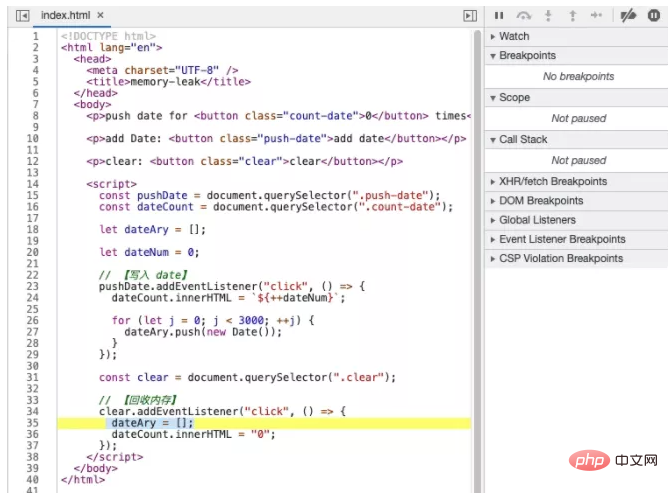Expand Event Listener Breakpoints section
The width and height of the screenshot is (668, 493).
(x=576, y=239)
